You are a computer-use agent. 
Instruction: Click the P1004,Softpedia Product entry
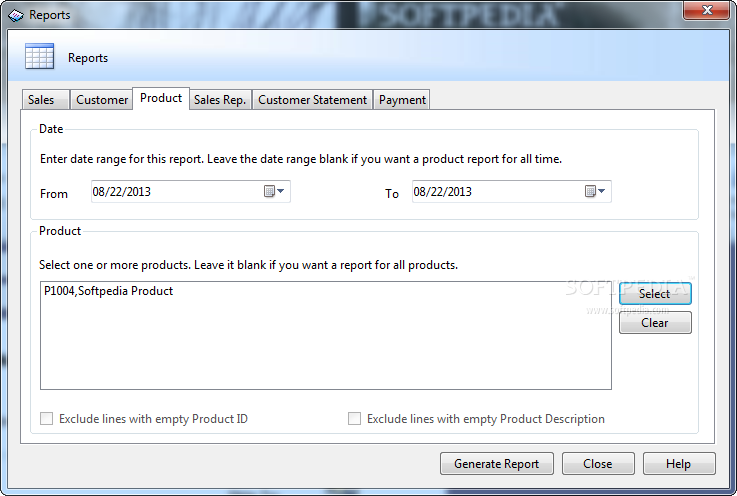pyautogui.click(x=109, y=291)
